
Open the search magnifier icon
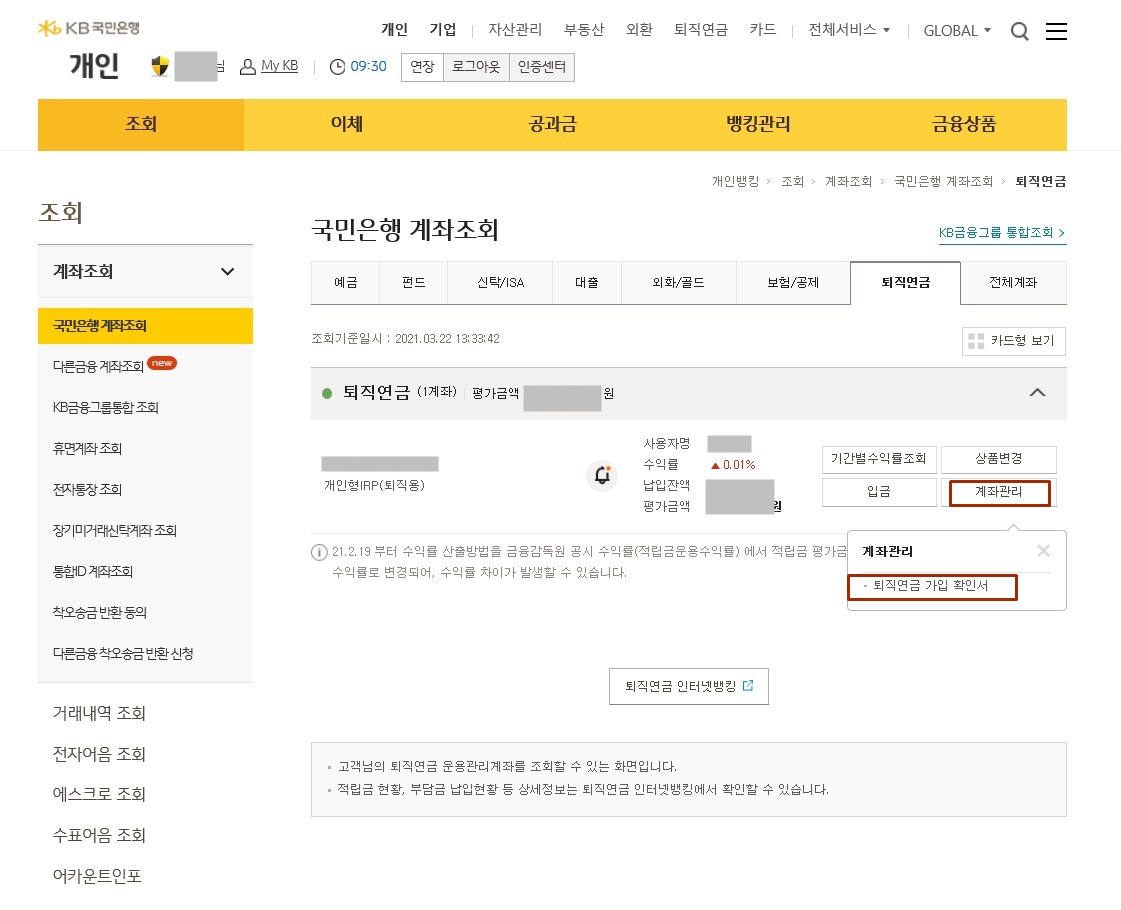coord(1019,31)
